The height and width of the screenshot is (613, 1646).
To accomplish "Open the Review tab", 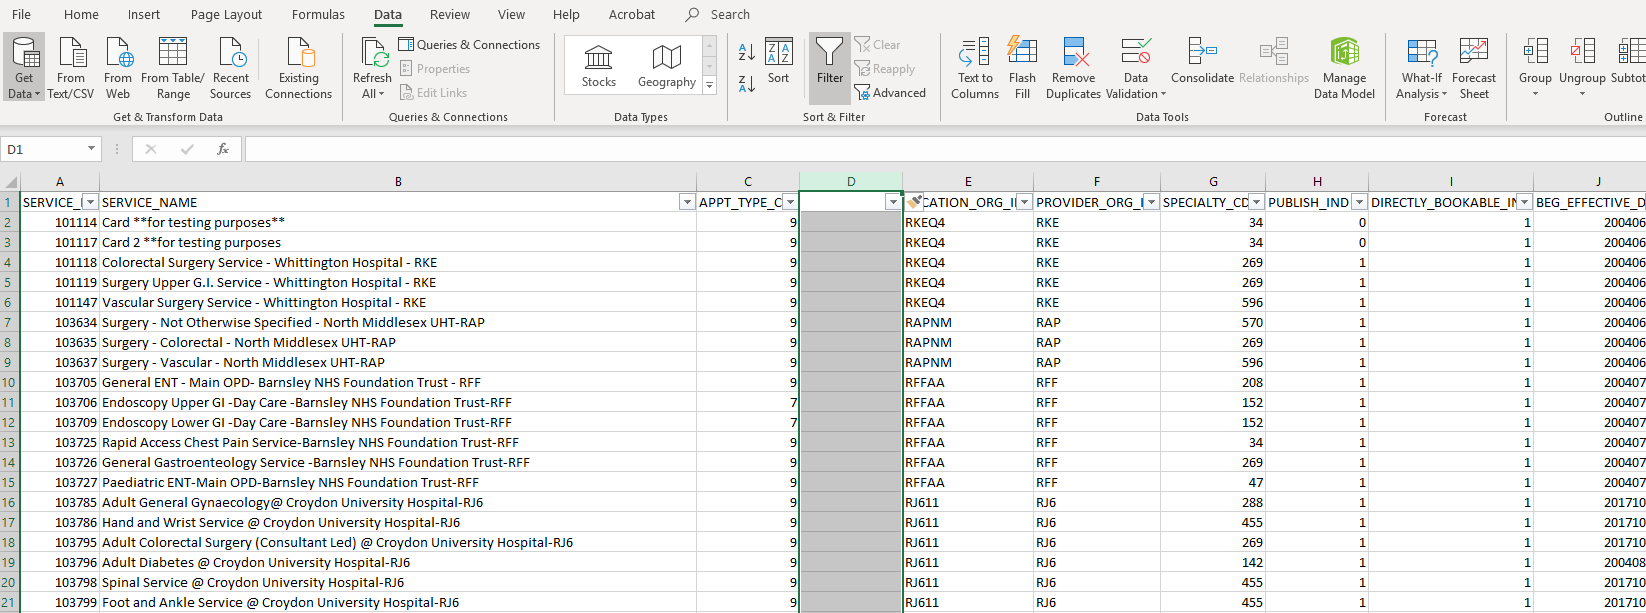I will (x=450, y=14).
